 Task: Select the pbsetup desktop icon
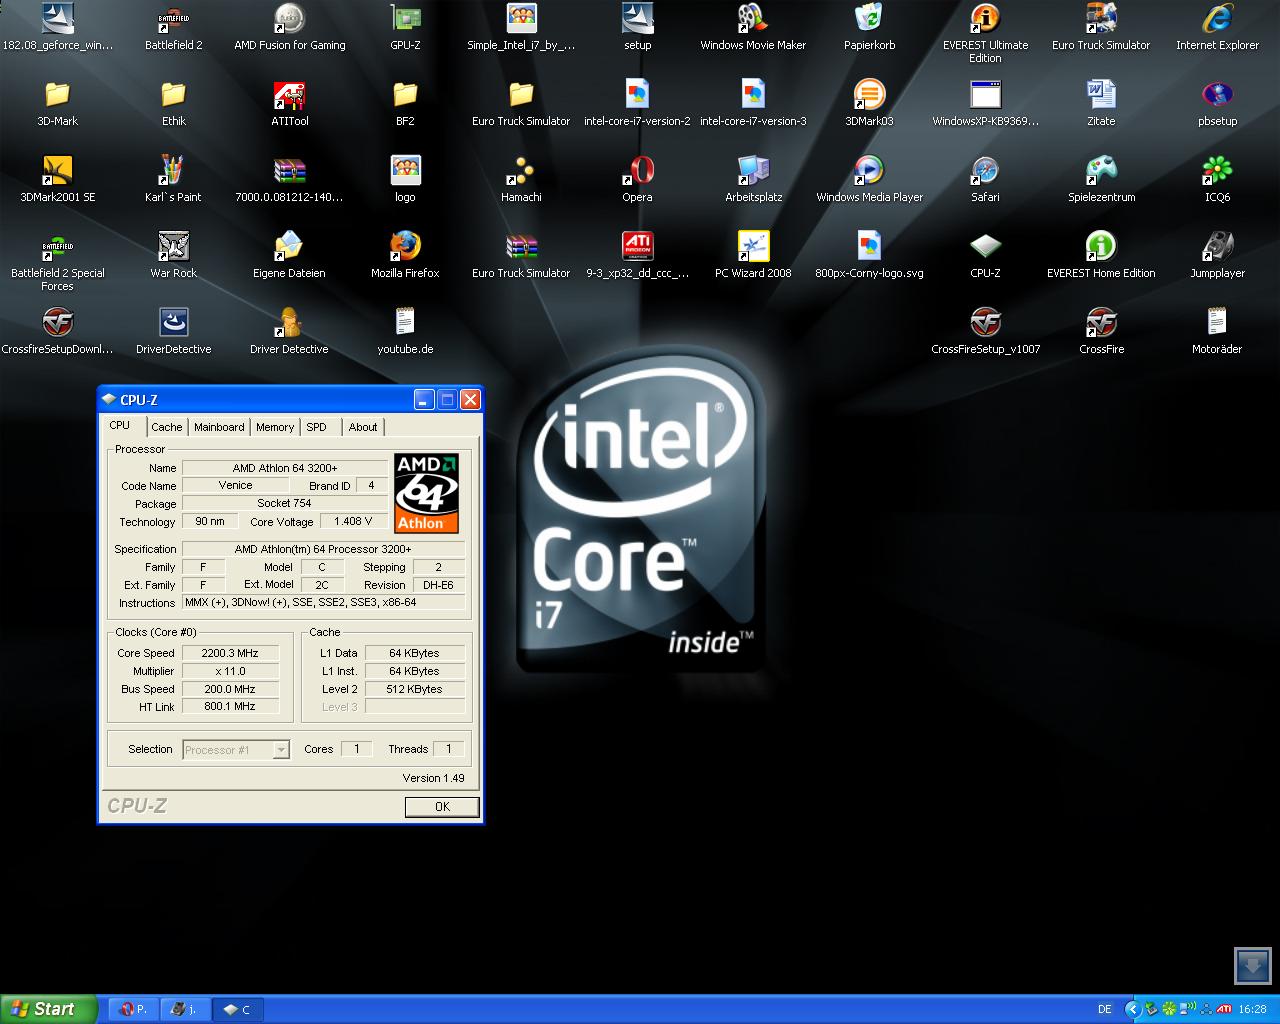[1217, 103]
